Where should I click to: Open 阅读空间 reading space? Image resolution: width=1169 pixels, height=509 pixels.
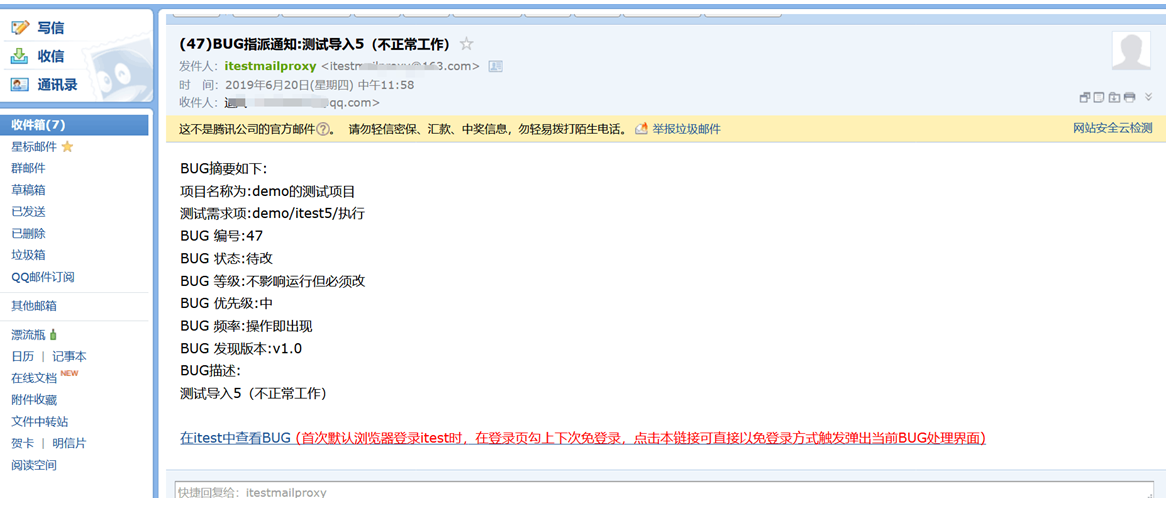click(x=34, y=465)
